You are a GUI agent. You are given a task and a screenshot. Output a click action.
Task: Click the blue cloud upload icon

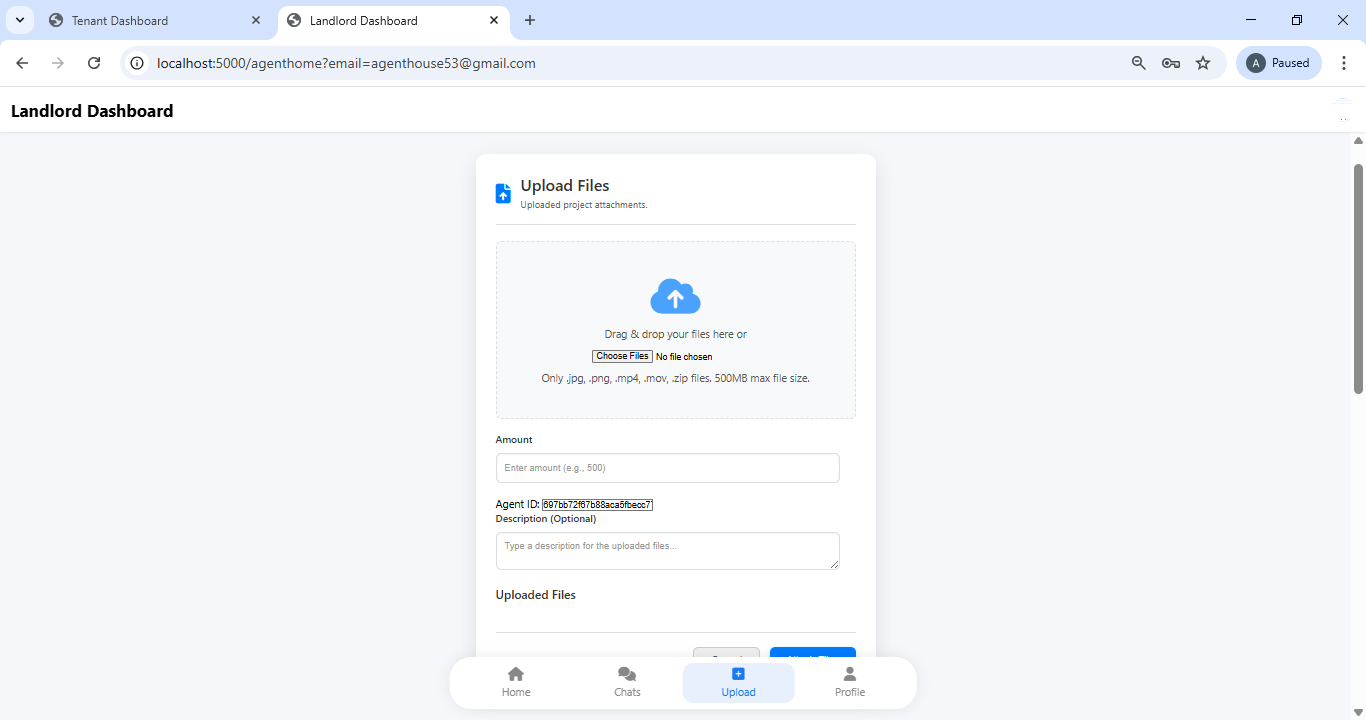[x=675, y=296]
